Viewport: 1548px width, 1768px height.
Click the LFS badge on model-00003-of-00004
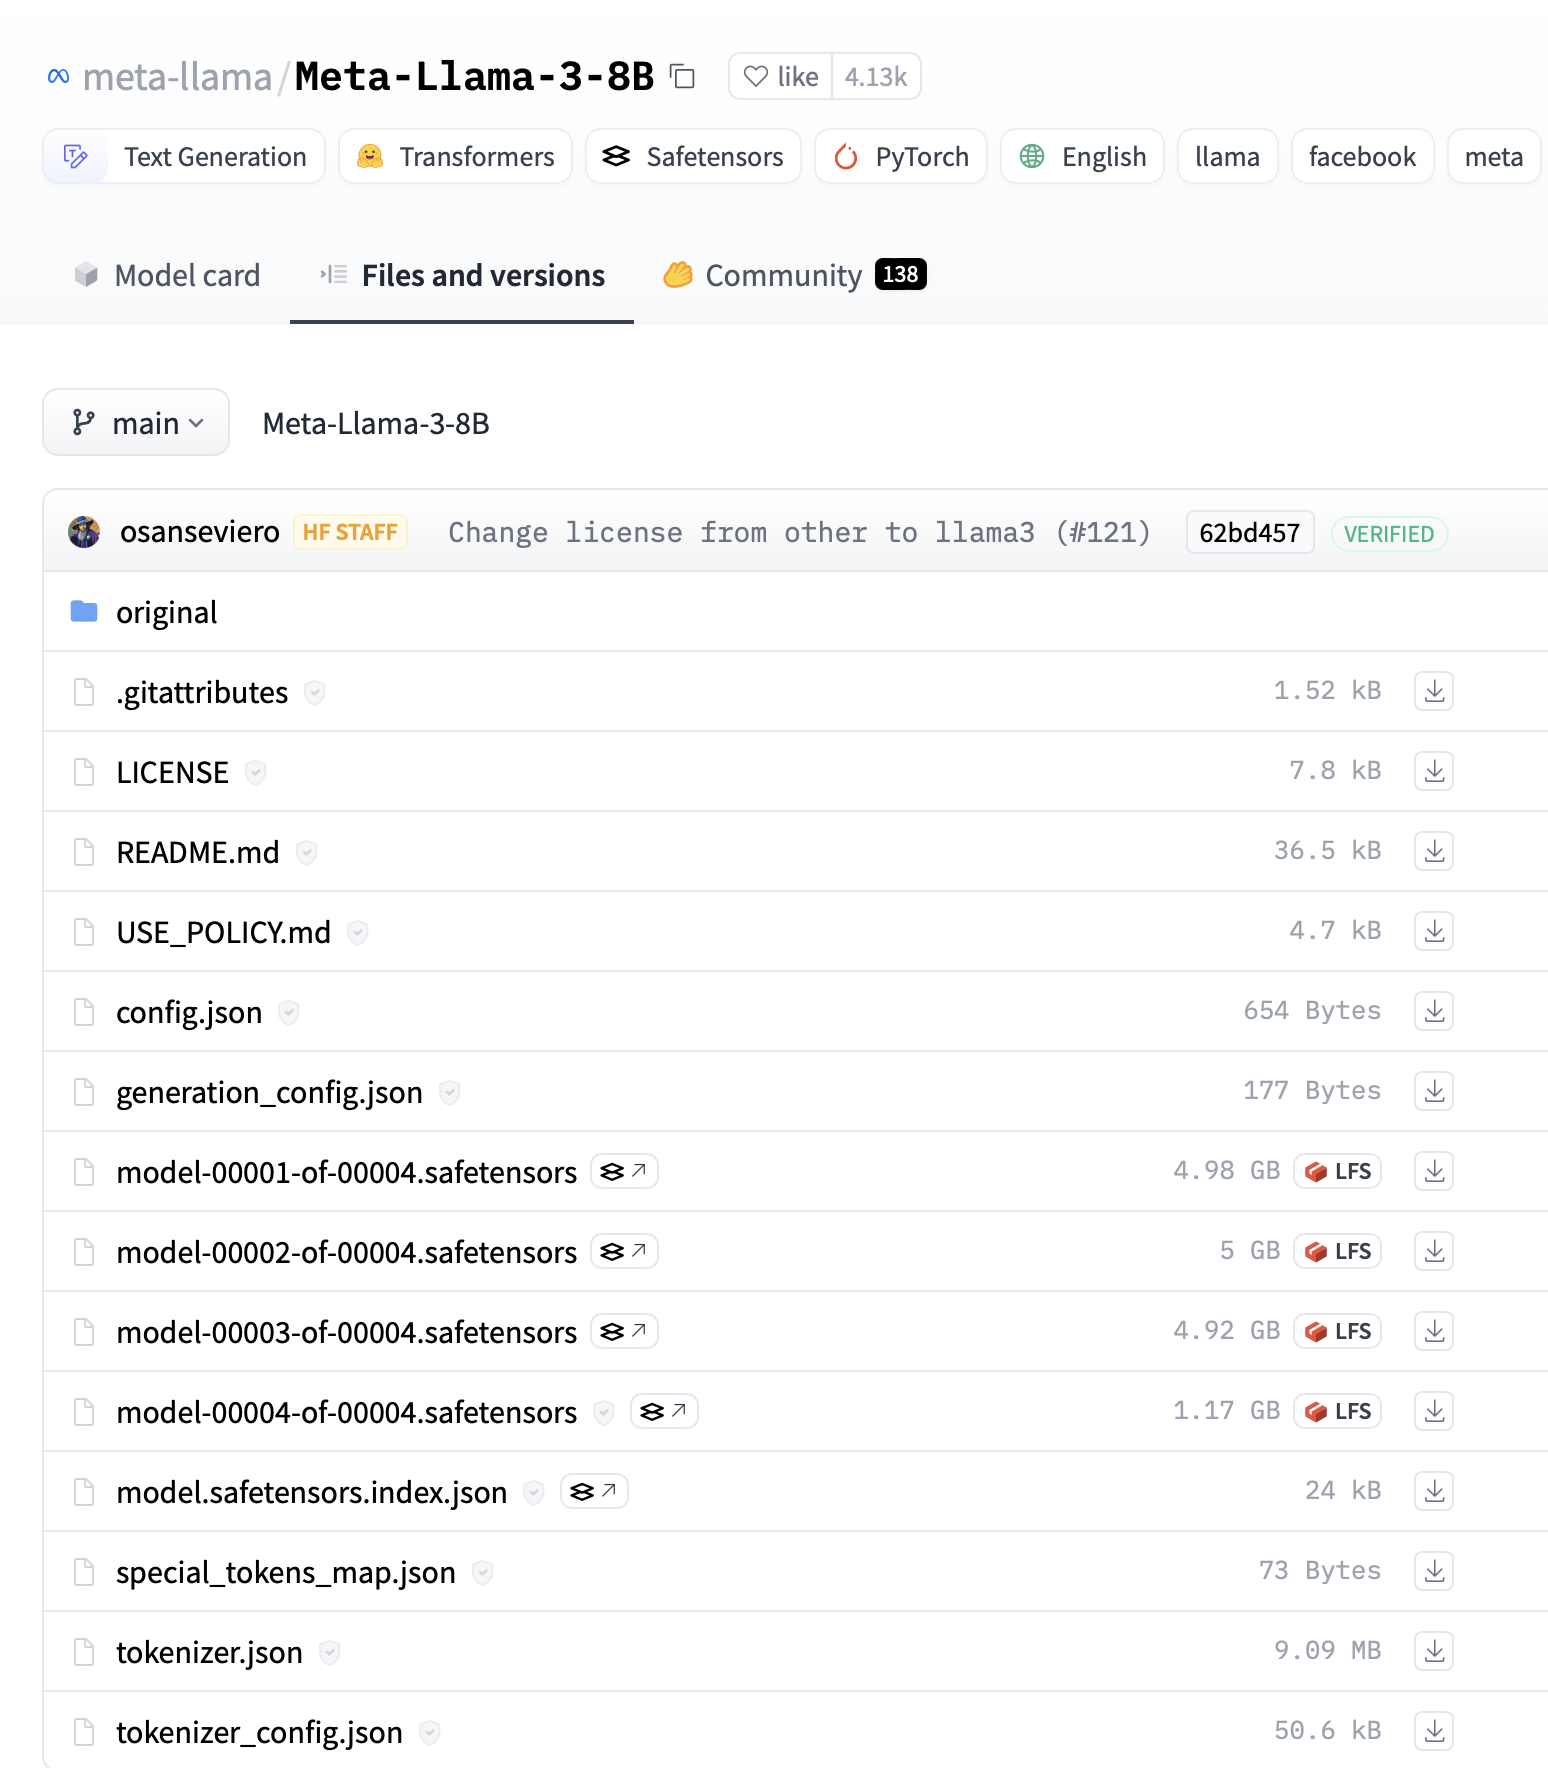tap(1338, 1331)
